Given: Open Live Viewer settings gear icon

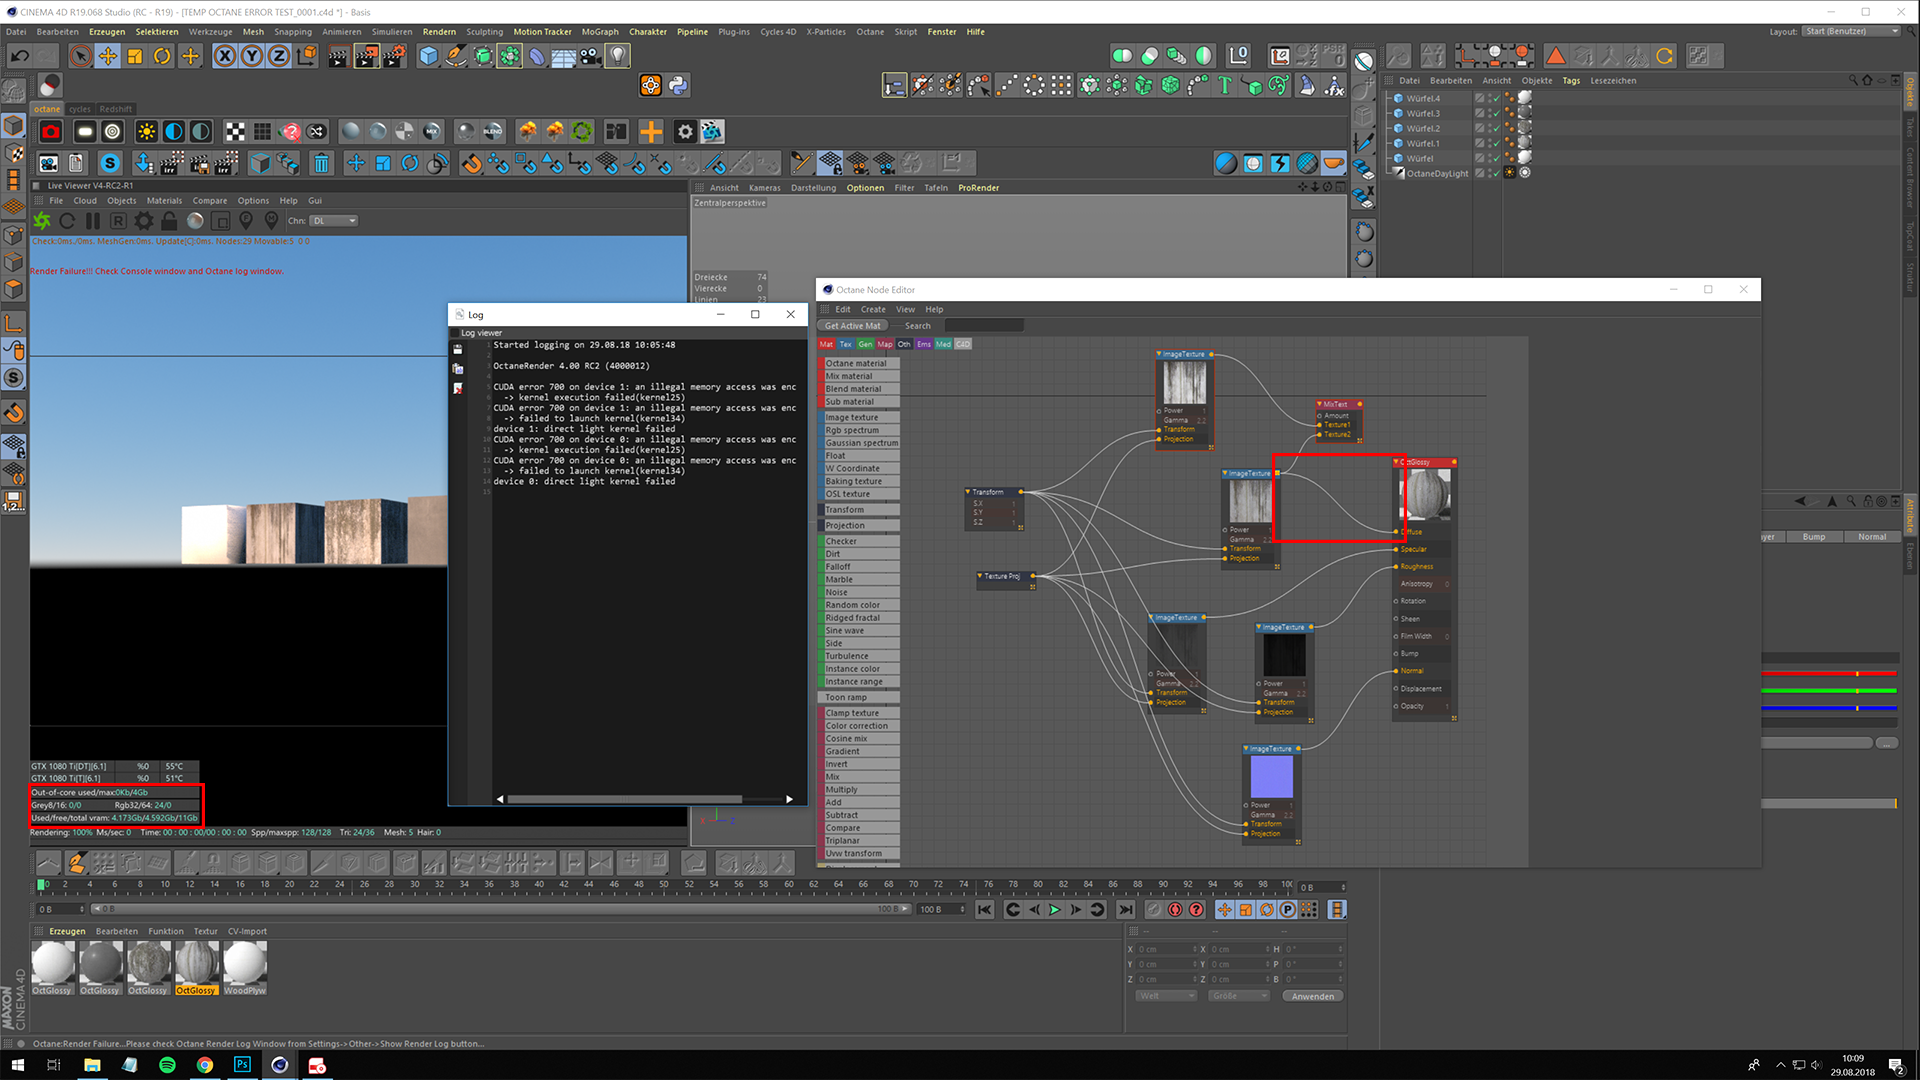Looking at the screenshot, I should coord(144,221).
